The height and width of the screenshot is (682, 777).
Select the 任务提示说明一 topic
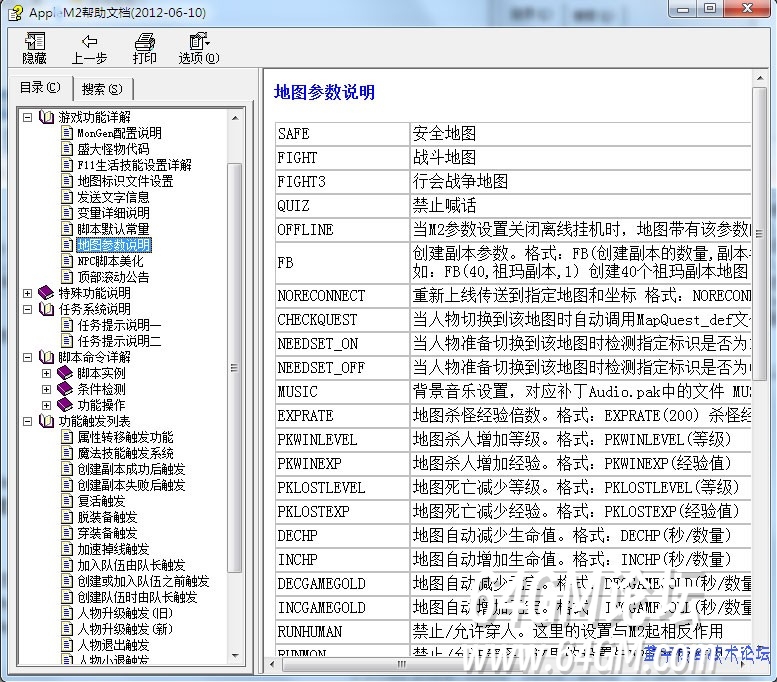point(118,325)
